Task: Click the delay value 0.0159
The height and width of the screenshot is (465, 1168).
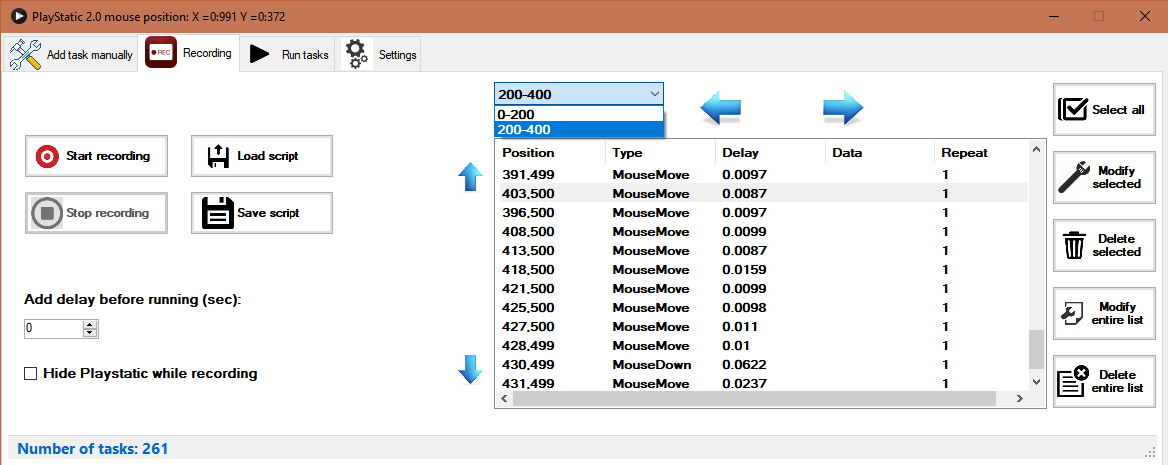Action: coord(744,269)
